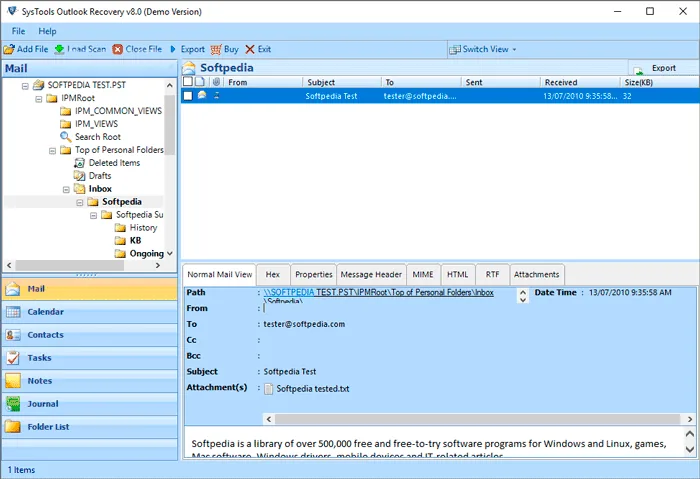Click into the From field

tap(388, 308)
